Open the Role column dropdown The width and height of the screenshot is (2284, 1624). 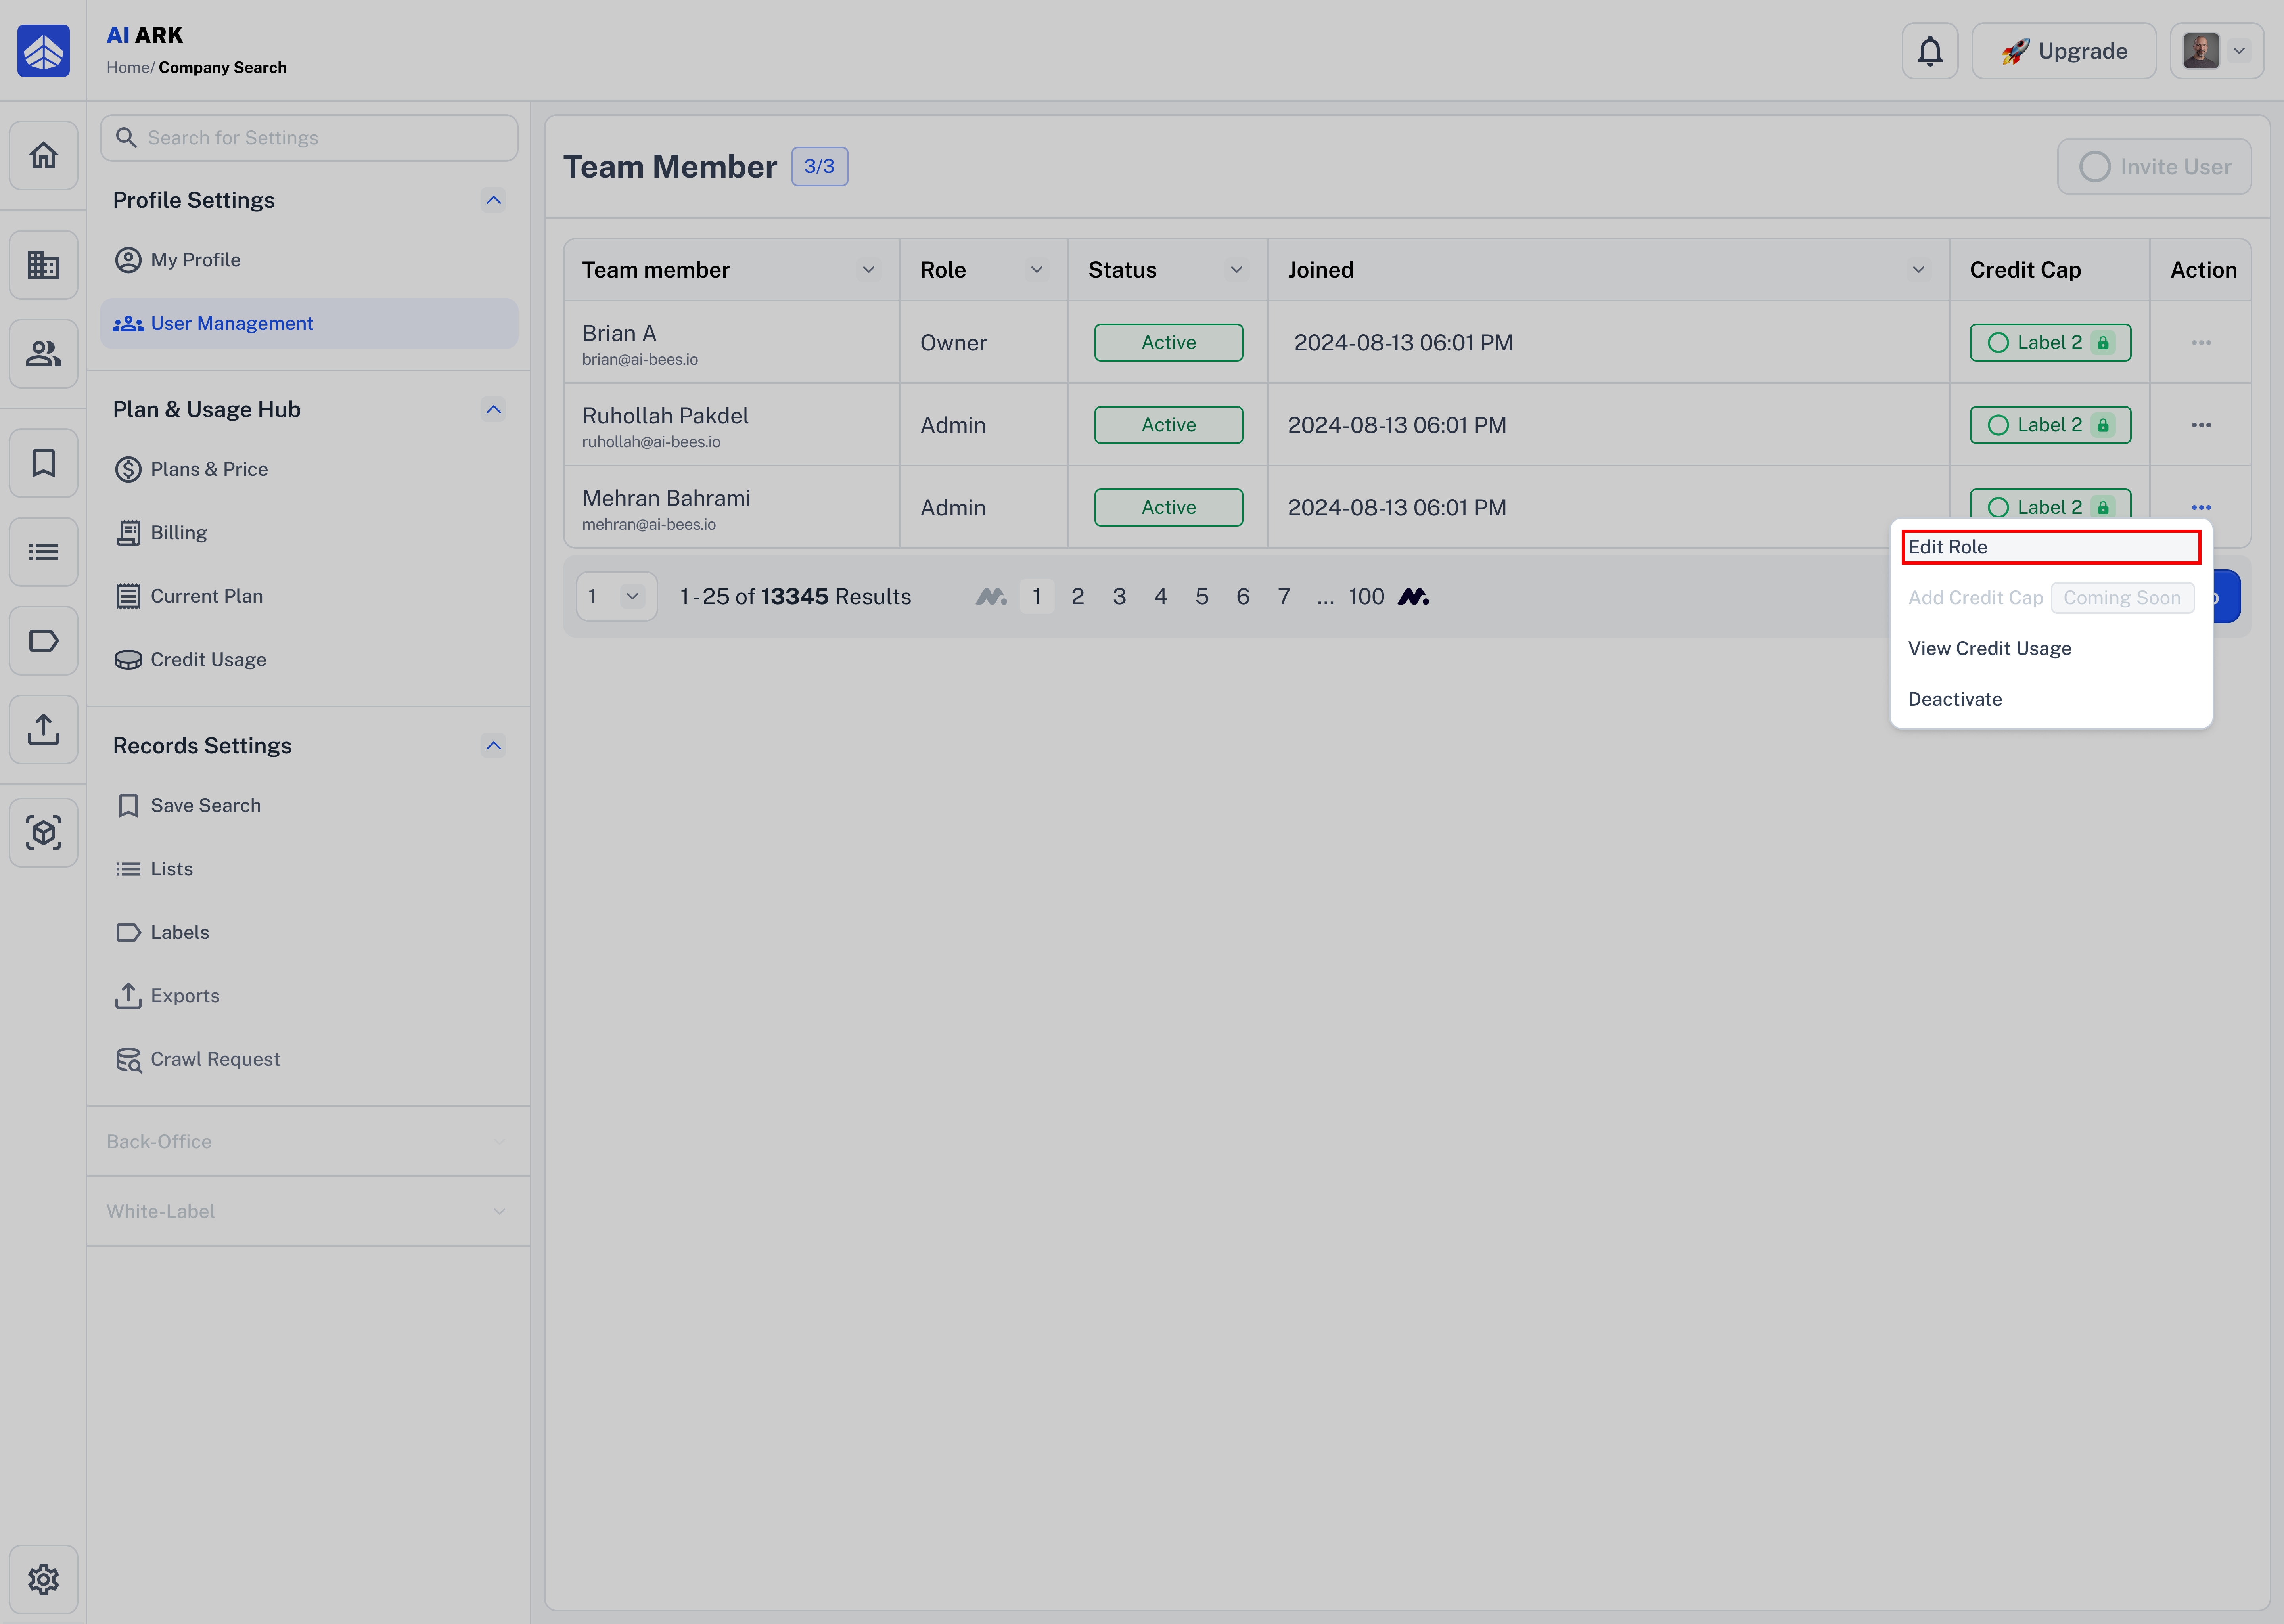(1036, 270)
